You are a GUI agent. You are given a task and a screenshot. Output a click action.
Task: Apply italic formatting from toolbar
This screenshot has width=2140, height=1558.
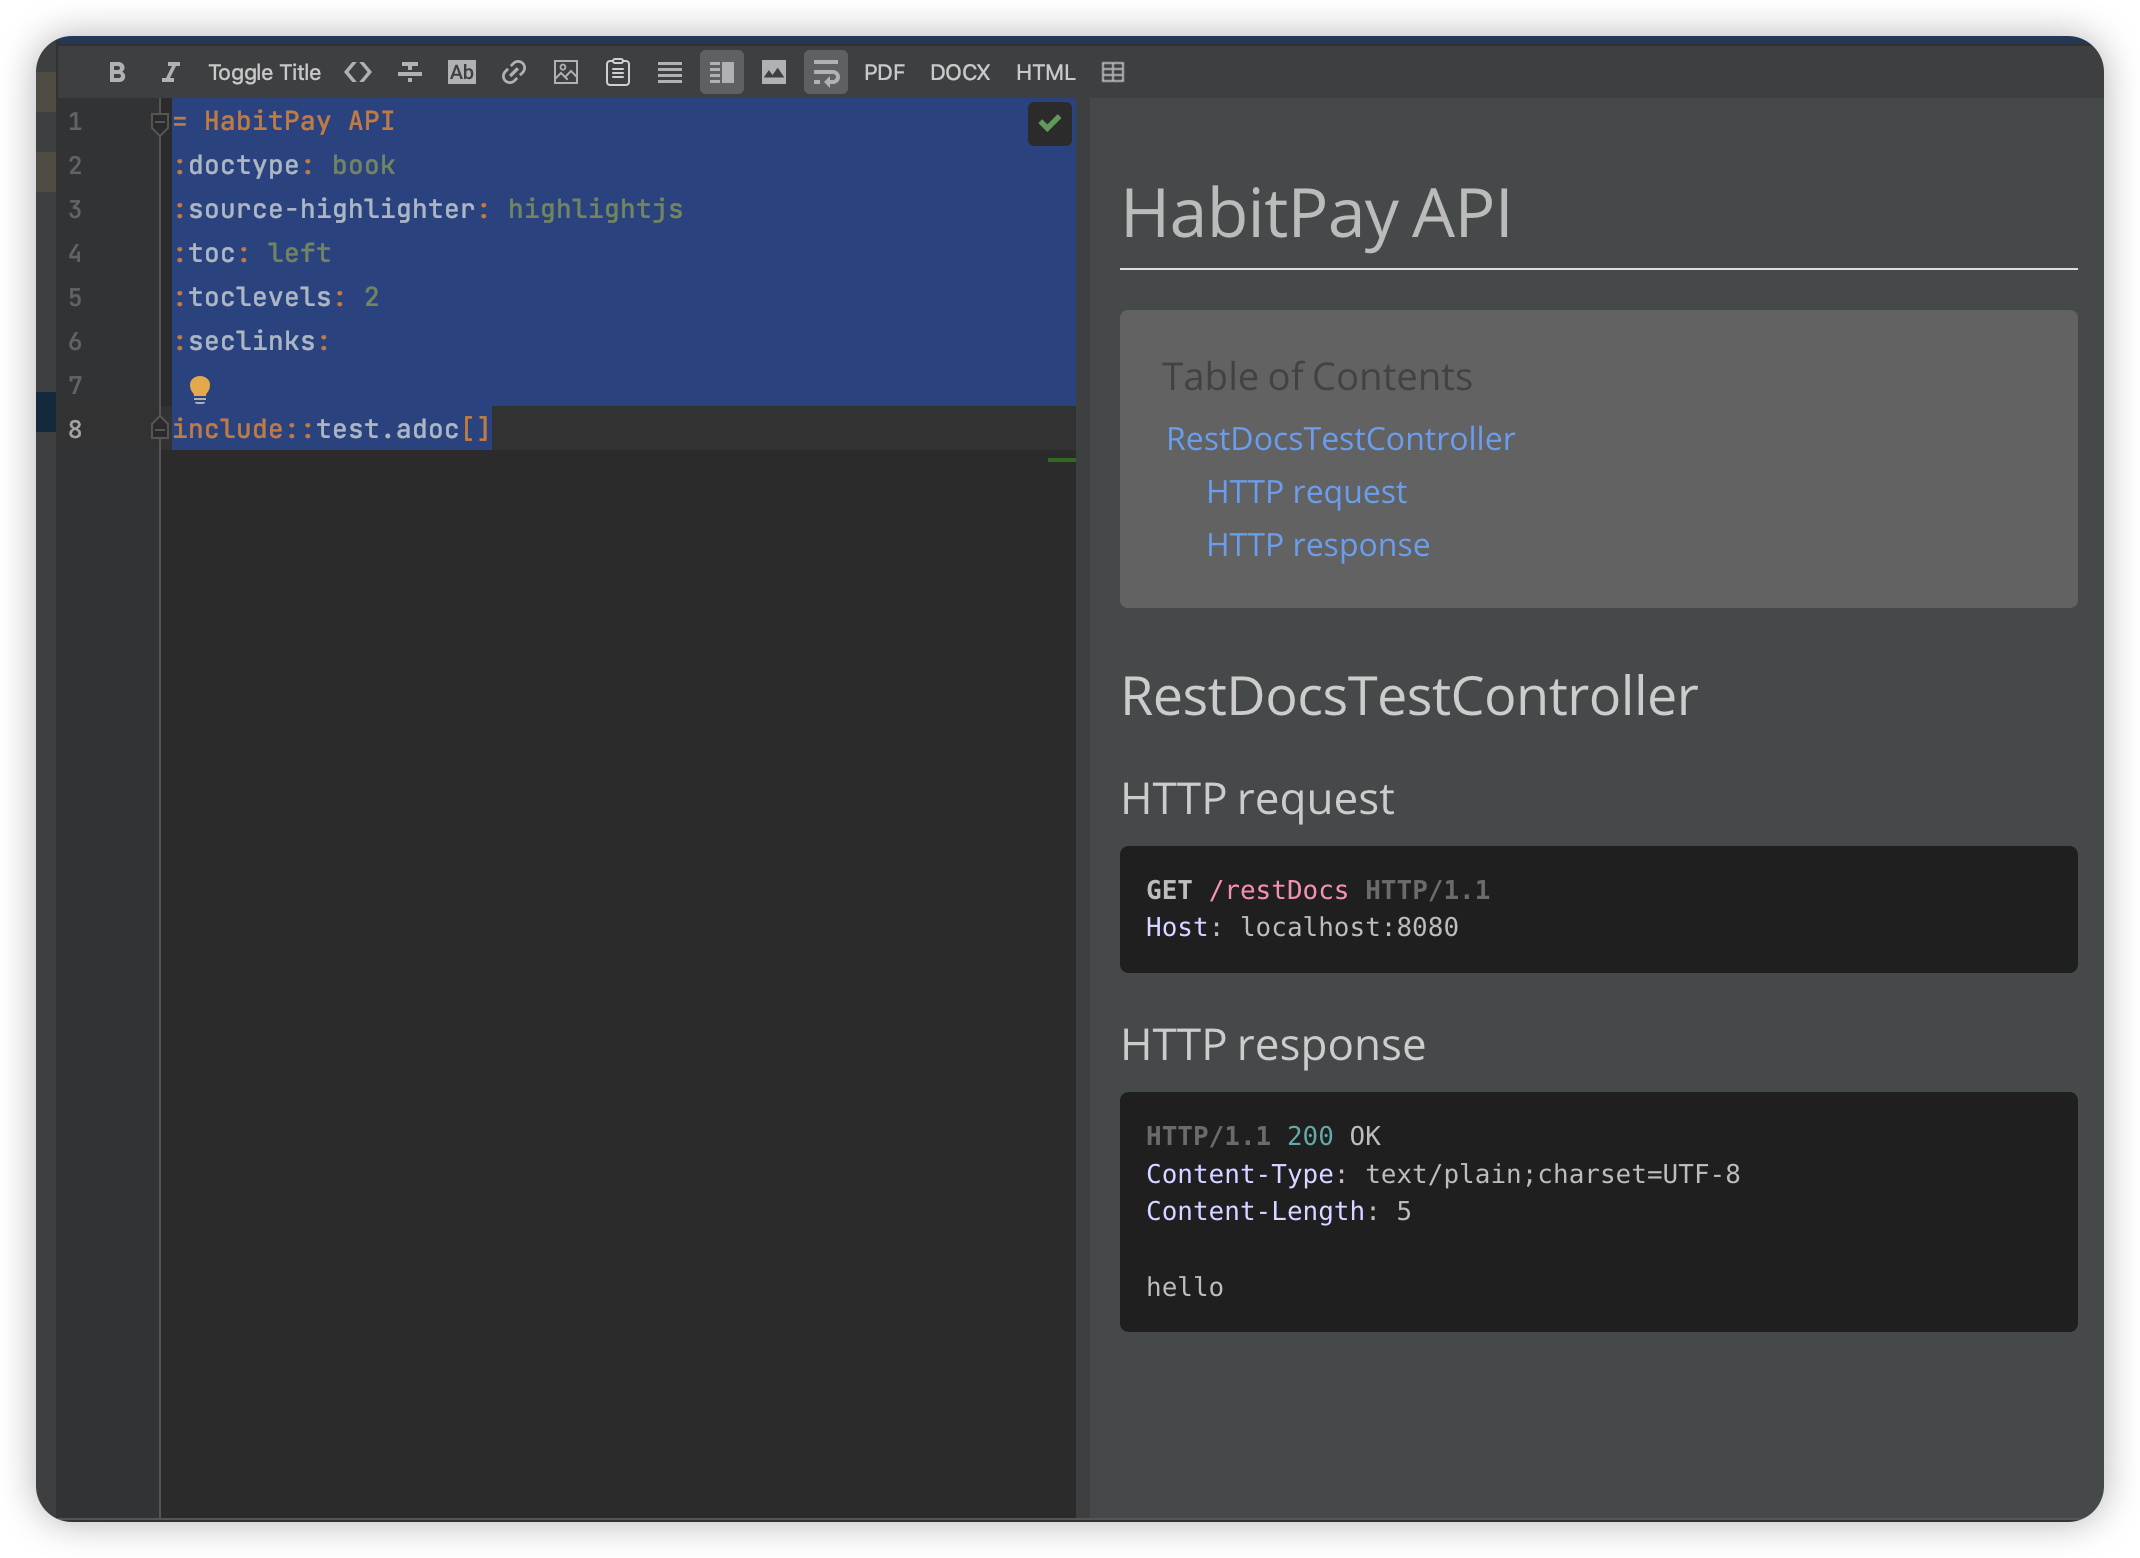(170, 72)
